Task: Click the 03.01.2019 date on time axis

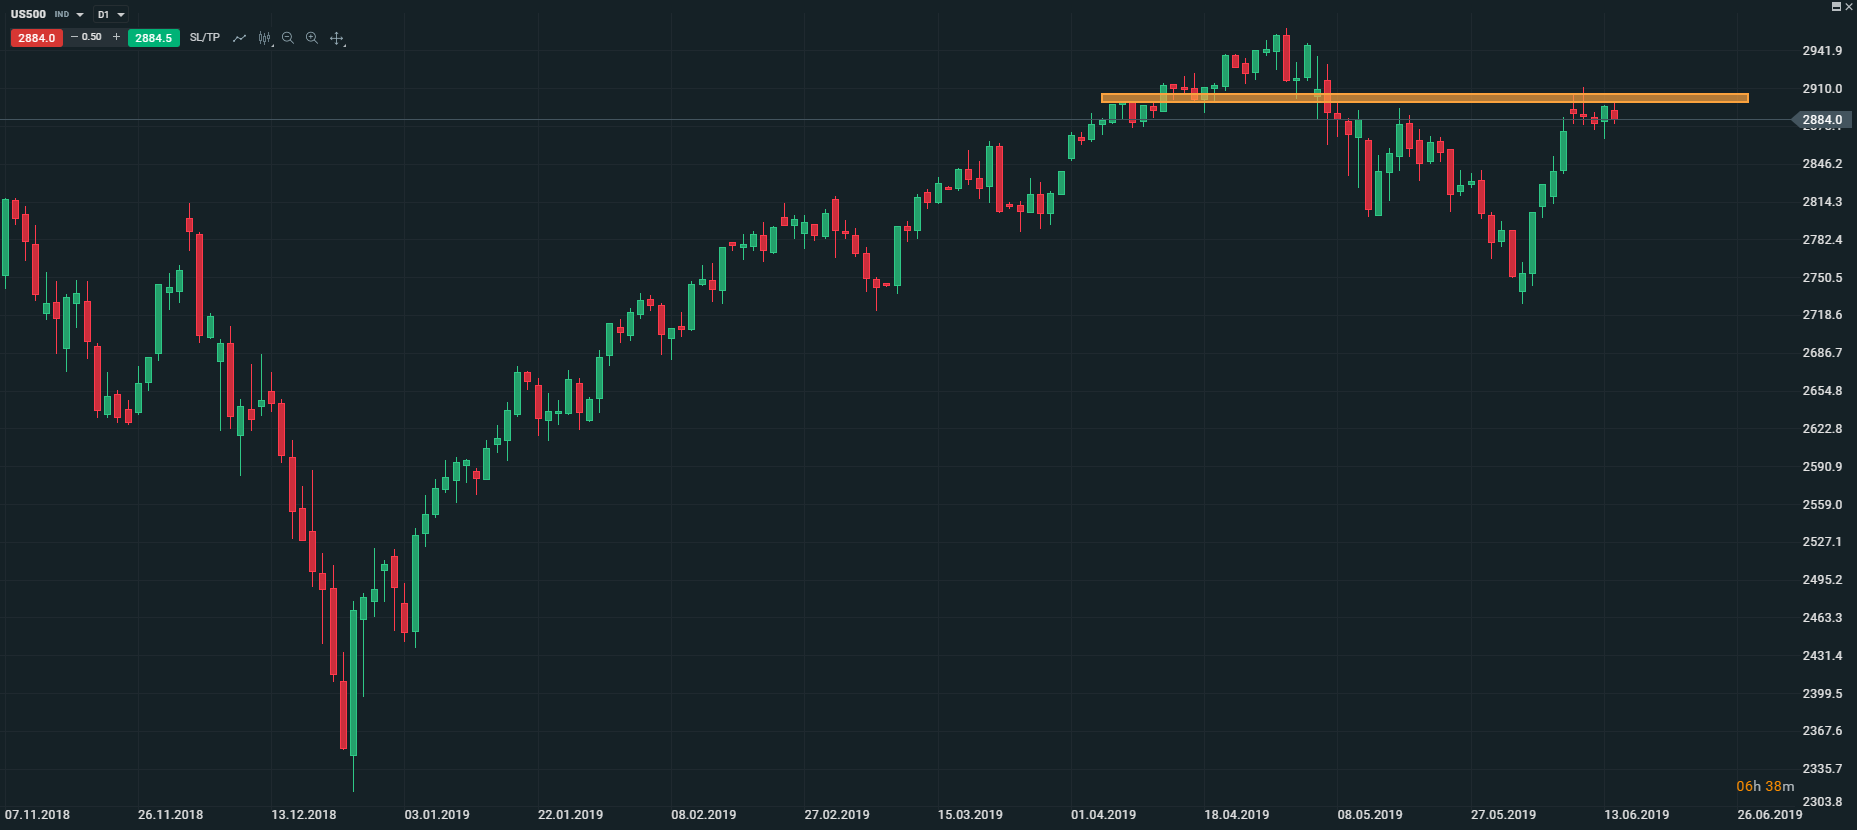Action: tap(437, 814)
